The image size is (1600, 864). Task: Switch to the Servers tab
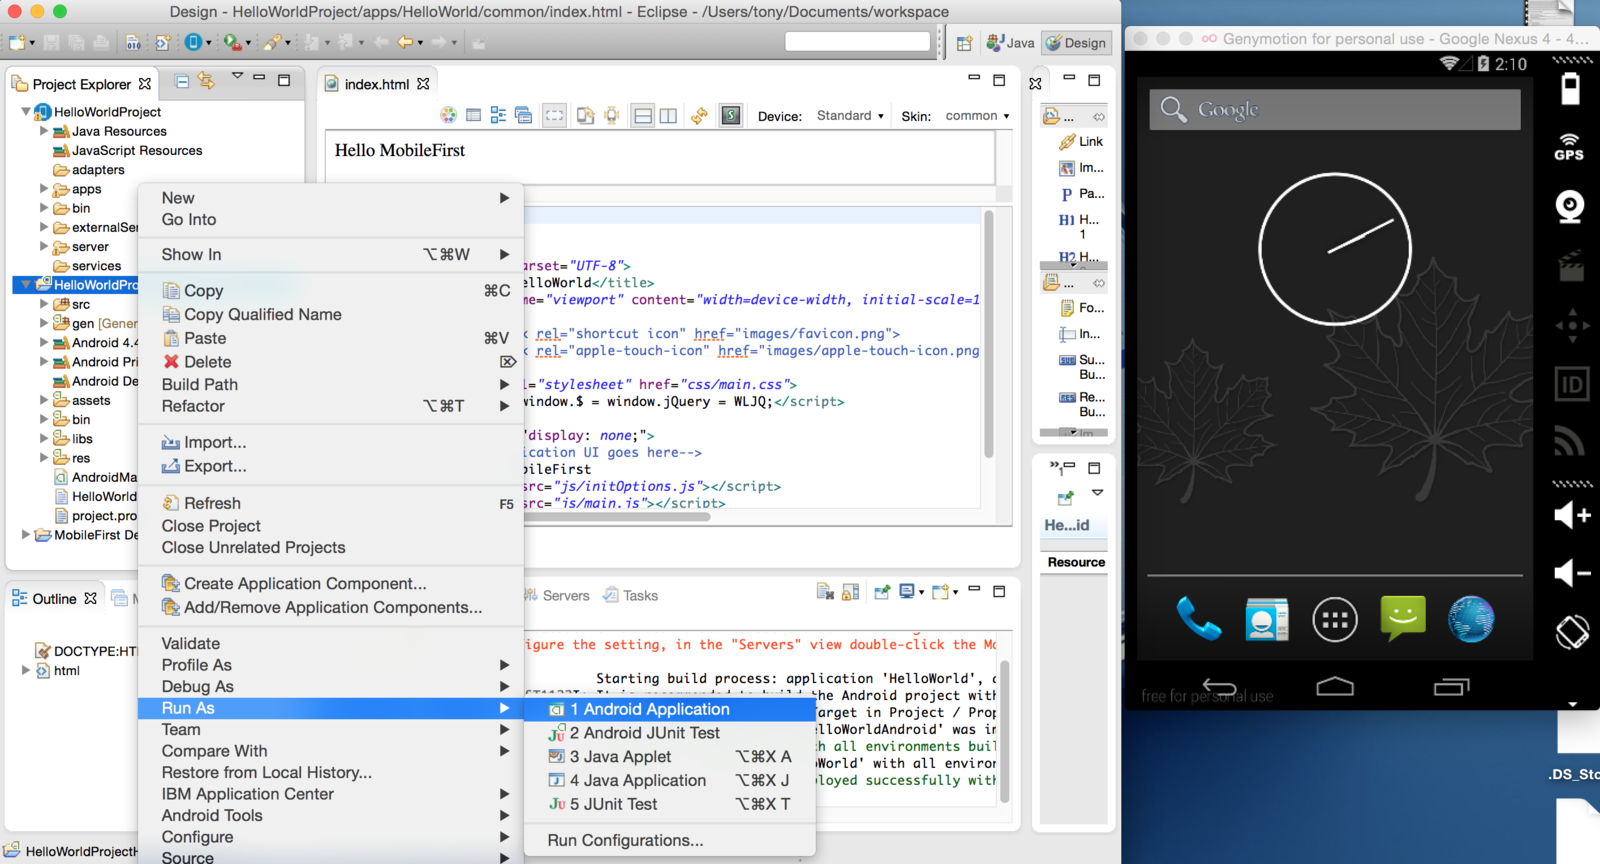(558, 595)
